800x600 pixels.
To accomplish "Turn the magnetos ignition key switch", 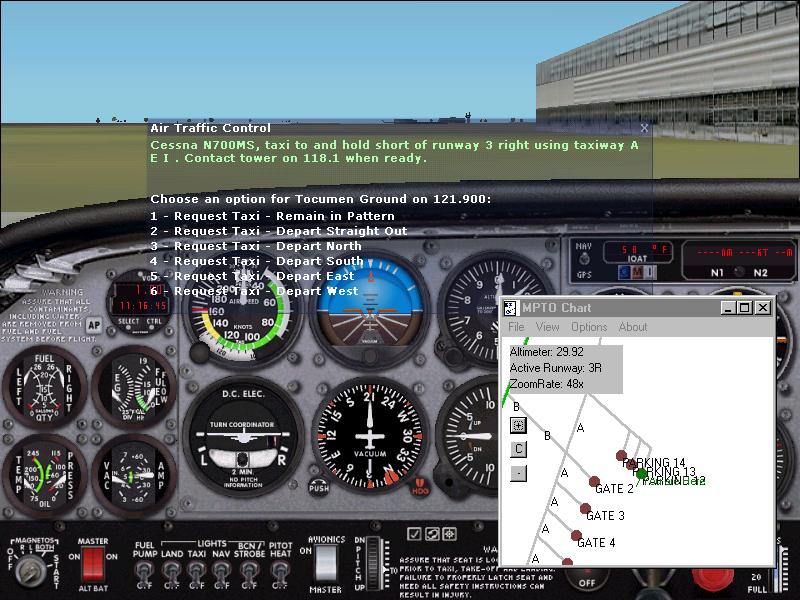I will coord(31,570).
